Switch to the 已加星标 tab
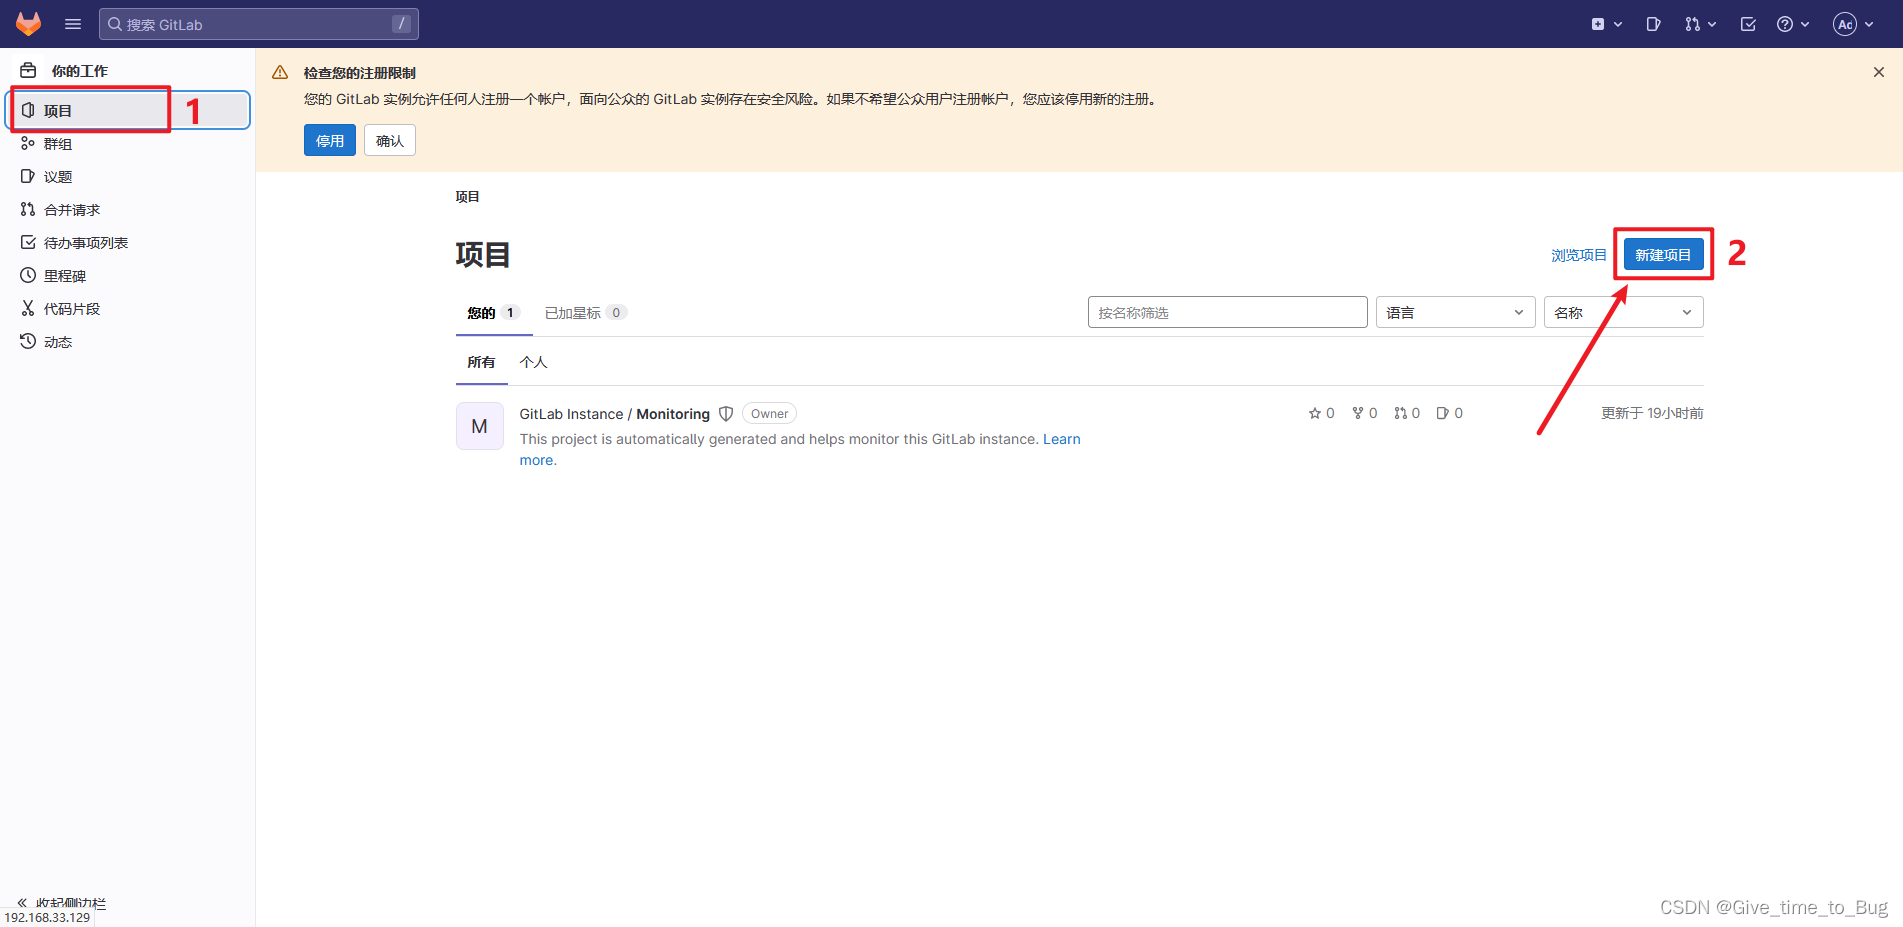This screenshot has height=927, width=1903. coord(585,313)
